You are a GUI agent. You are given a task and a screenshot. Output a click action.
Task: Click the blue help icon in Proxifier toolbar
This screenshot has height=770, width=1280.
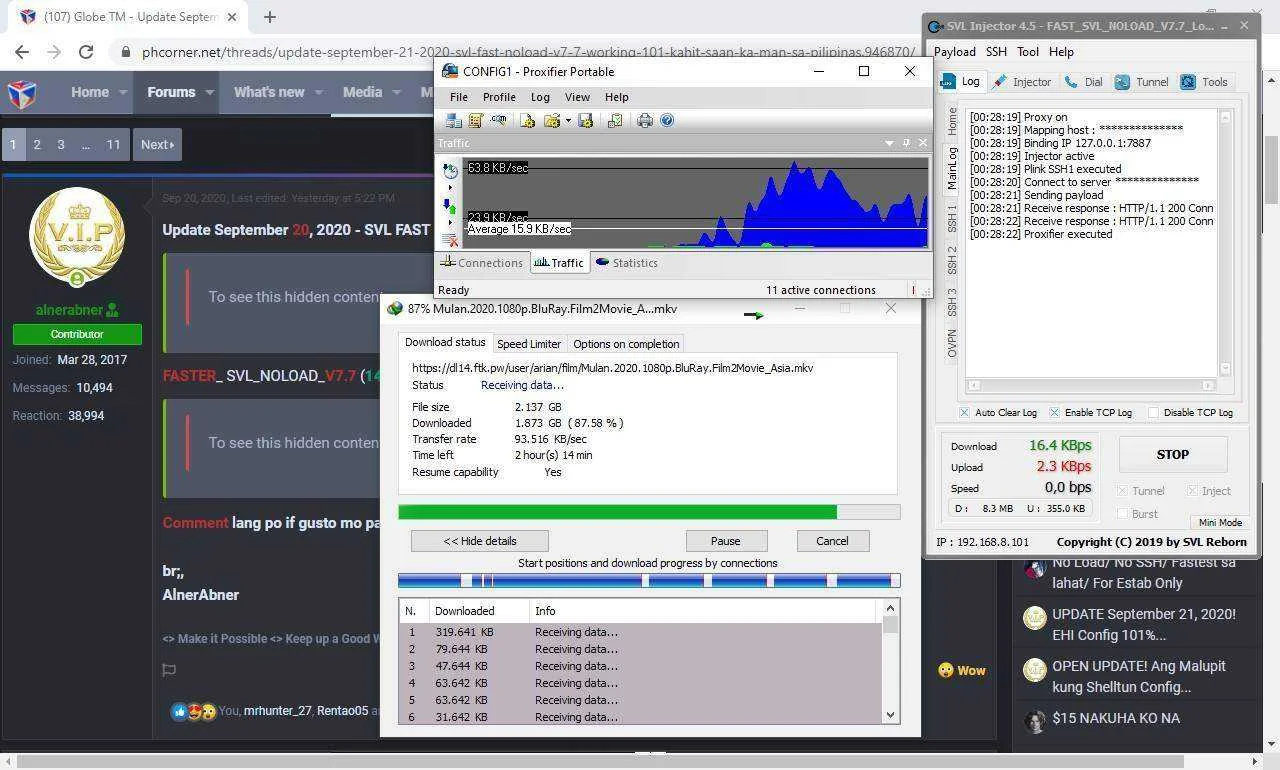point(667,120)
